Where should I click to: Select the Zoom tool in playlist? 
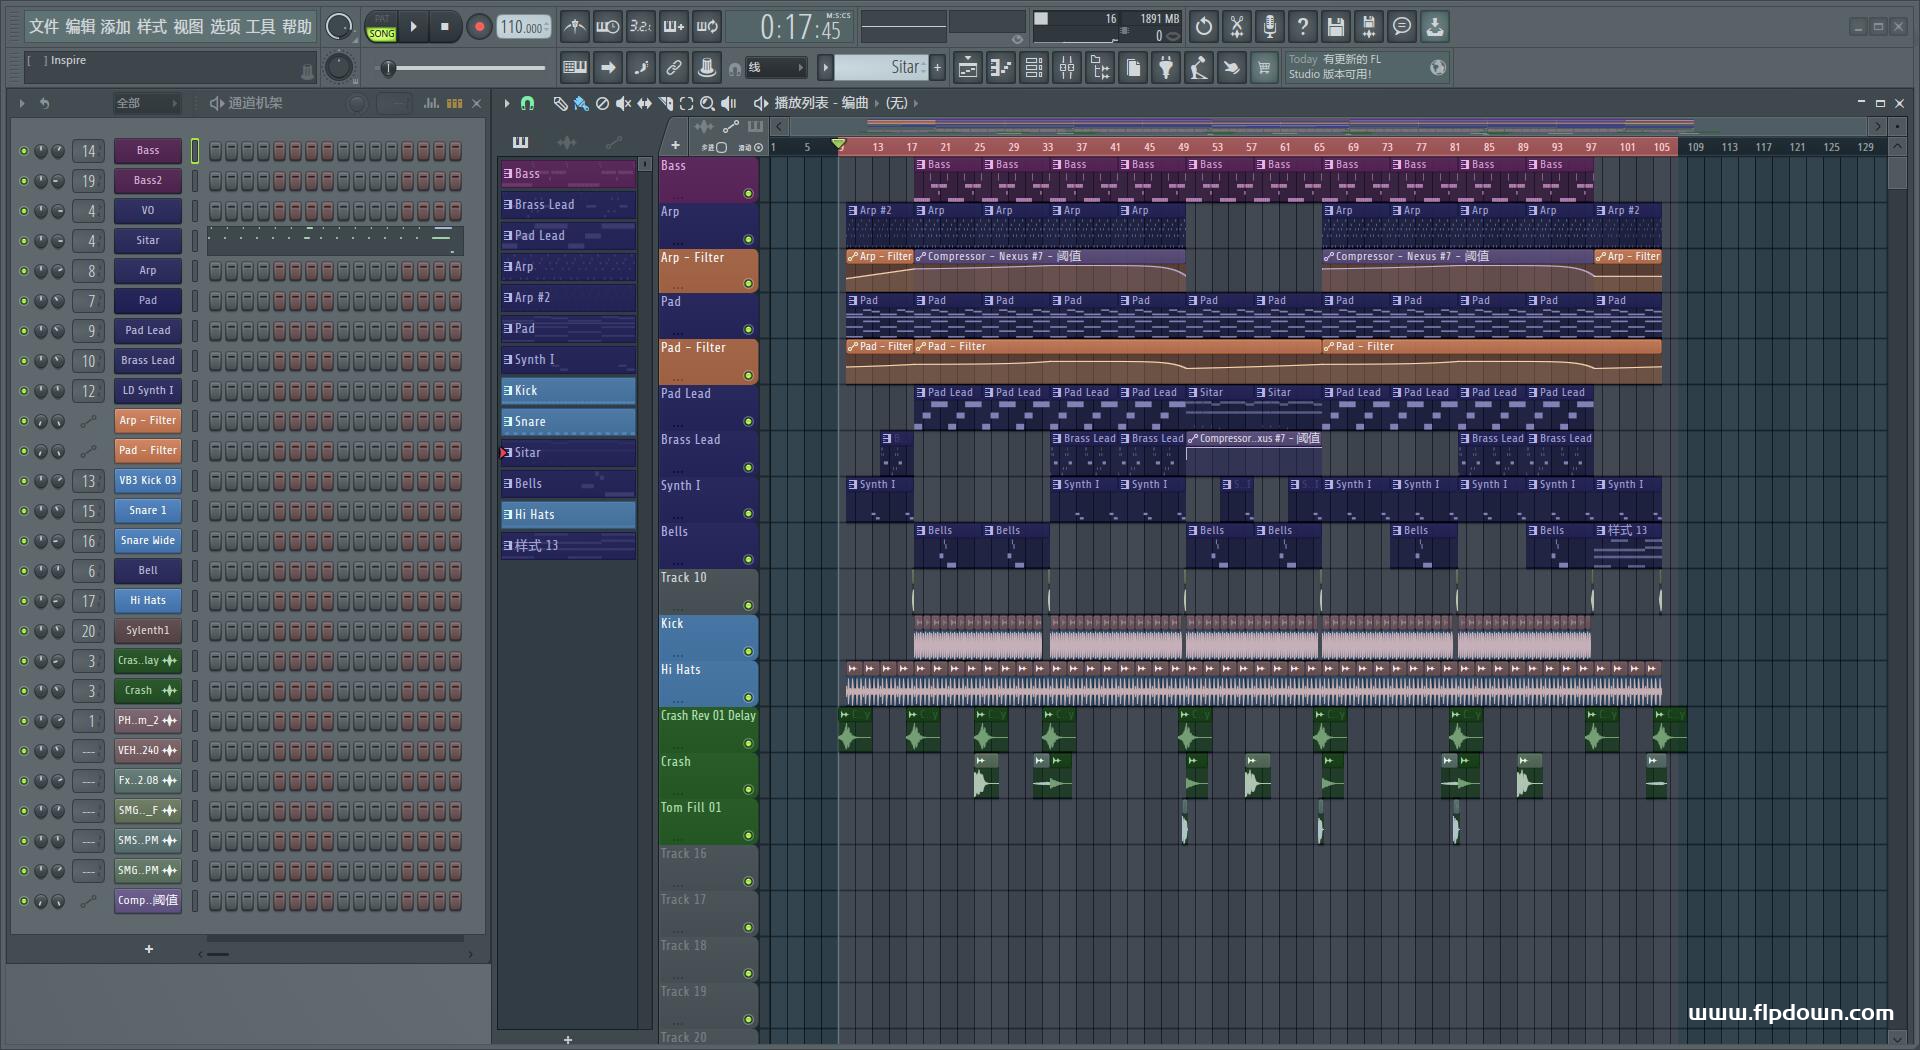707,103
